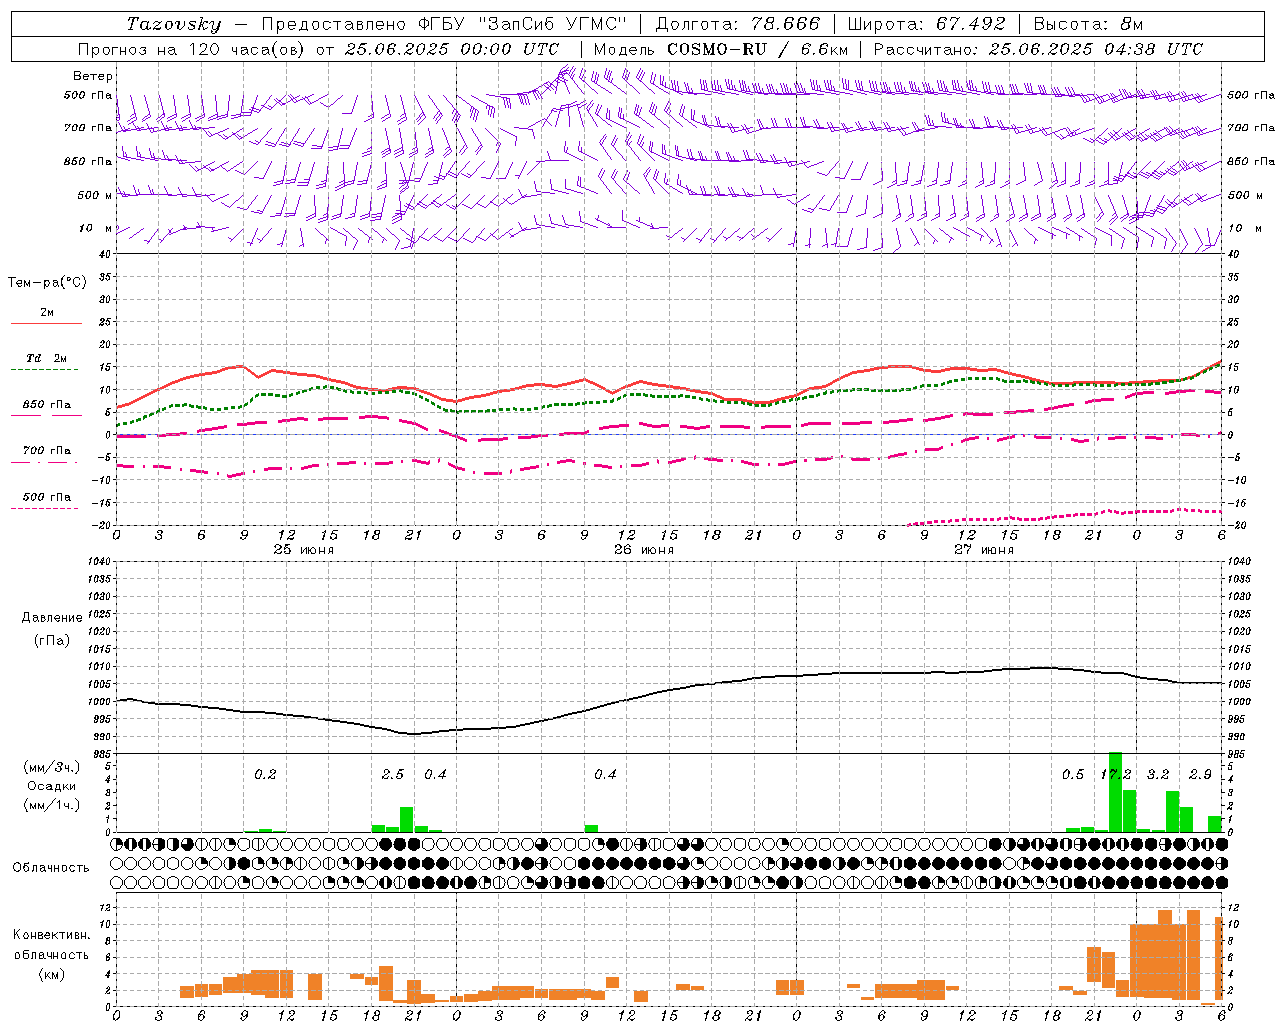This screenshot has height=1024, width=1280.
Task: Click the Ветер panel label
Action: [93, 76]
